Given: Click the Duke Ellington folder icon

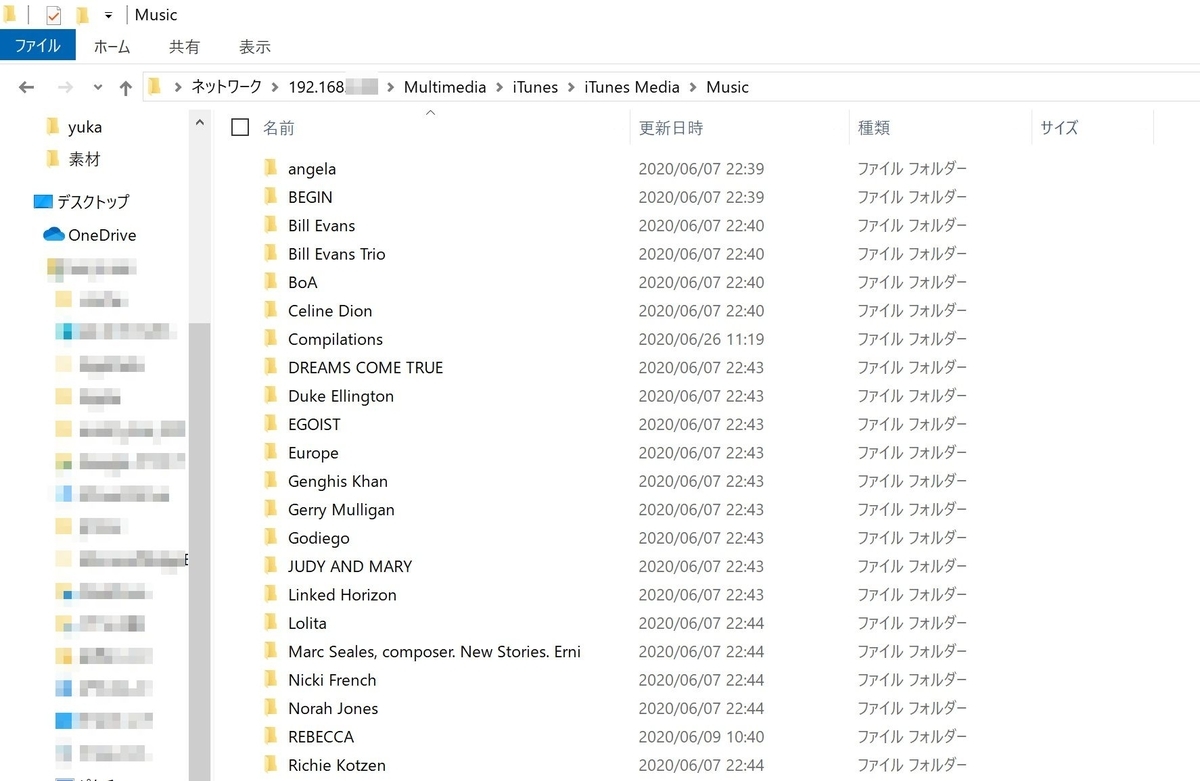Looking at the screenshot, I should (x=270, y=395).
